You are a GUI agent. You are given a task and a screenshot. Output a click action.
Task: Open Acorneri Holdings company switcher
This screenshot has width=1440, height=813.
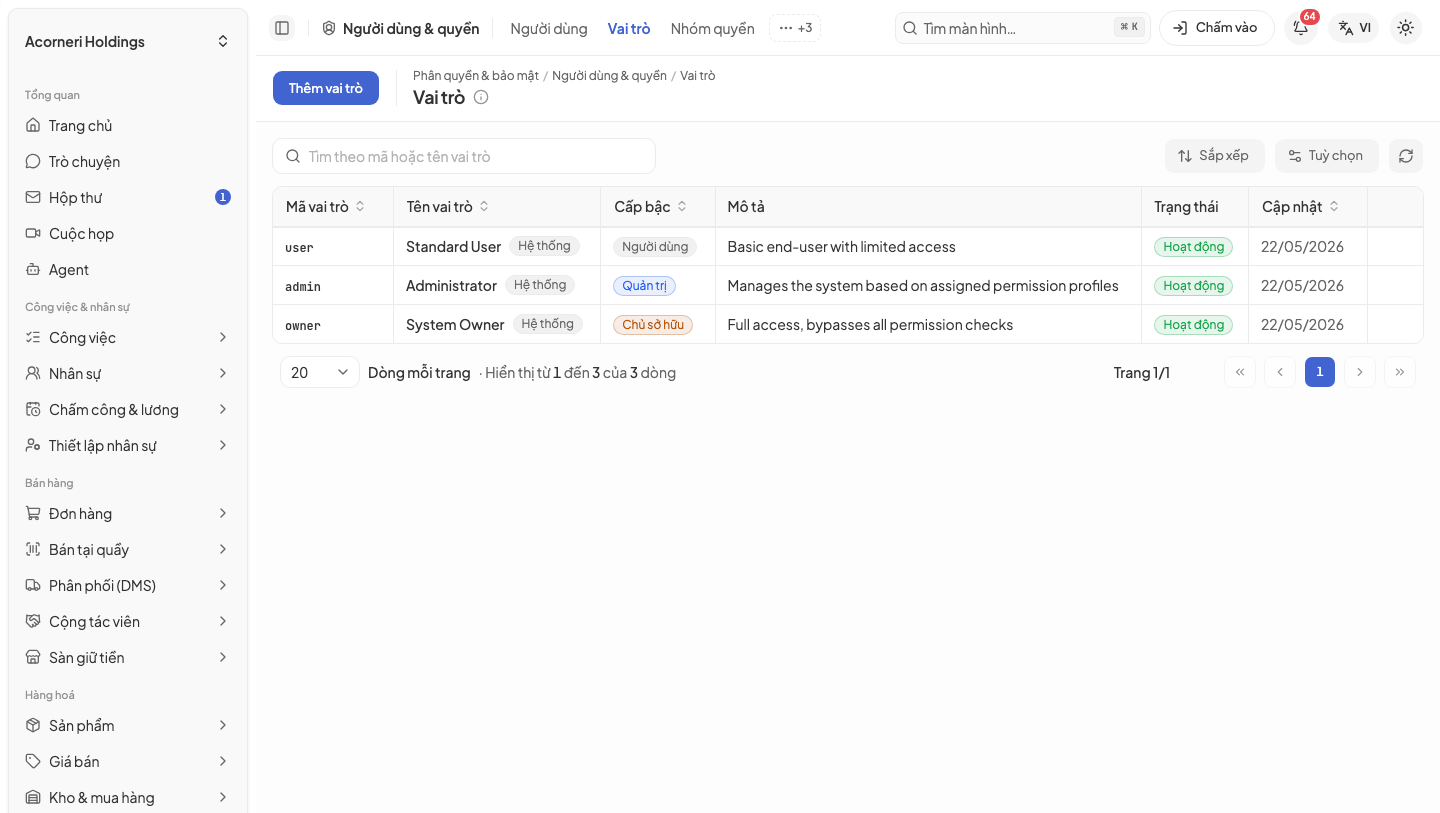pos(128,42)
